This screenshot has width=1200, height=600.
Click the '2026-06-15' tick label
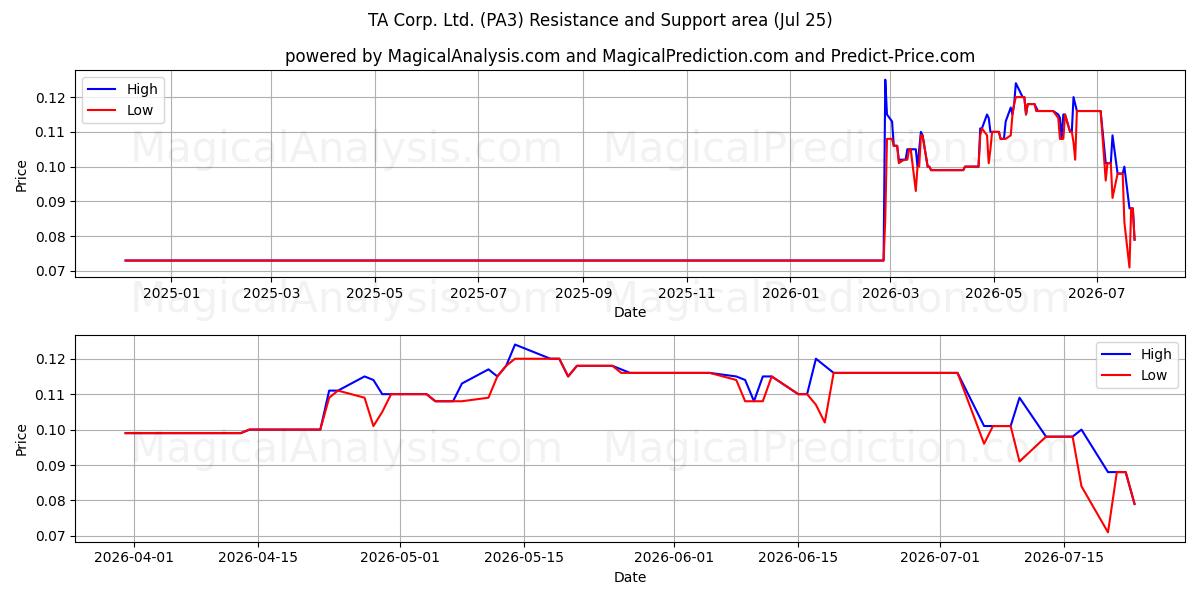point(798,558)
